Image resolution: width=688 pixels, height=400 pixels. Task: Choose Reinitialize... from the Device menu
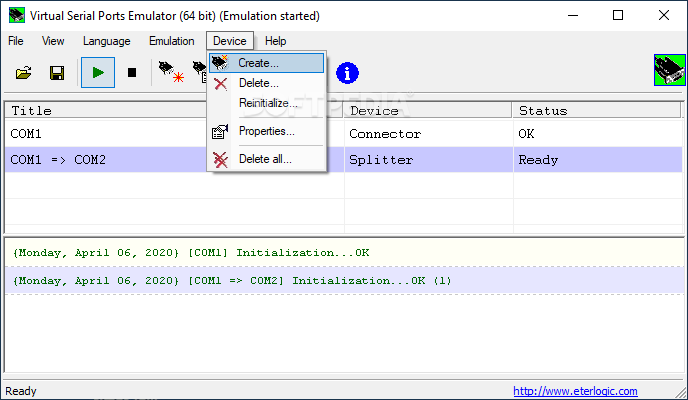coord(266,103)
